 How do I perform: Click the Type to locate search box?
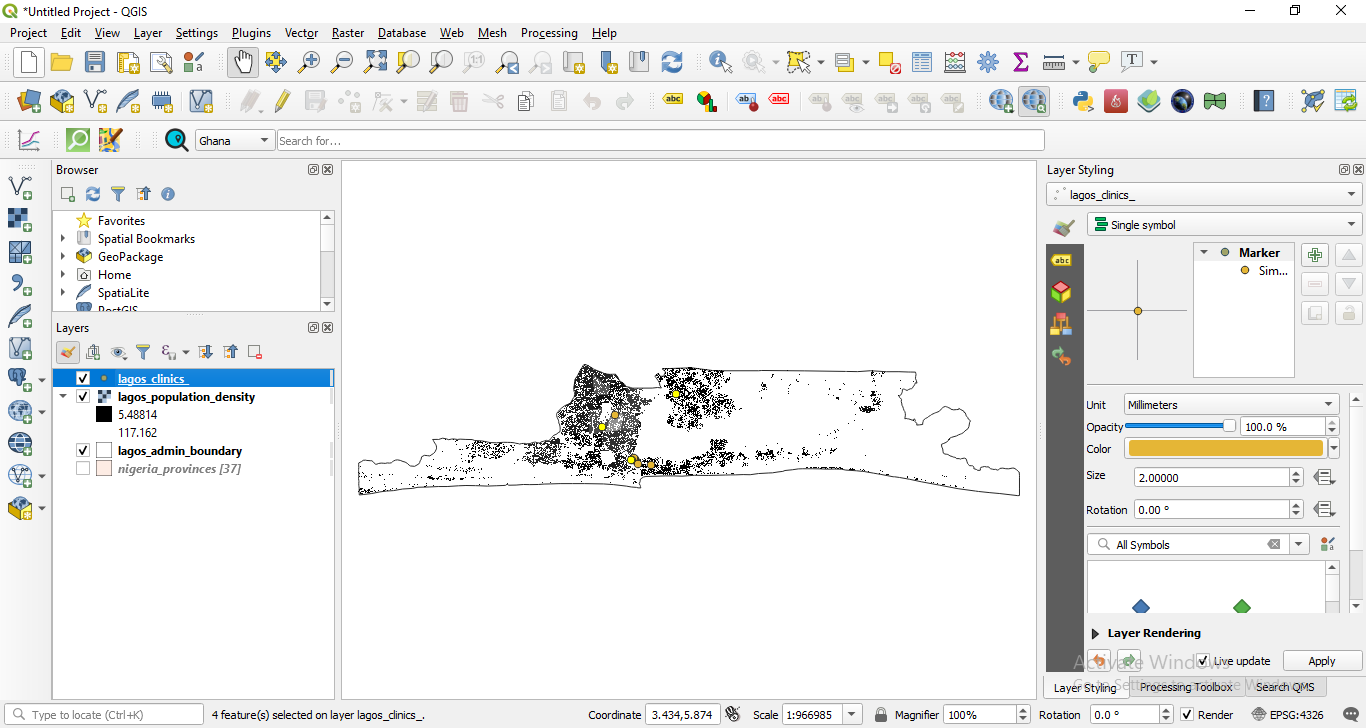[105, 715]
